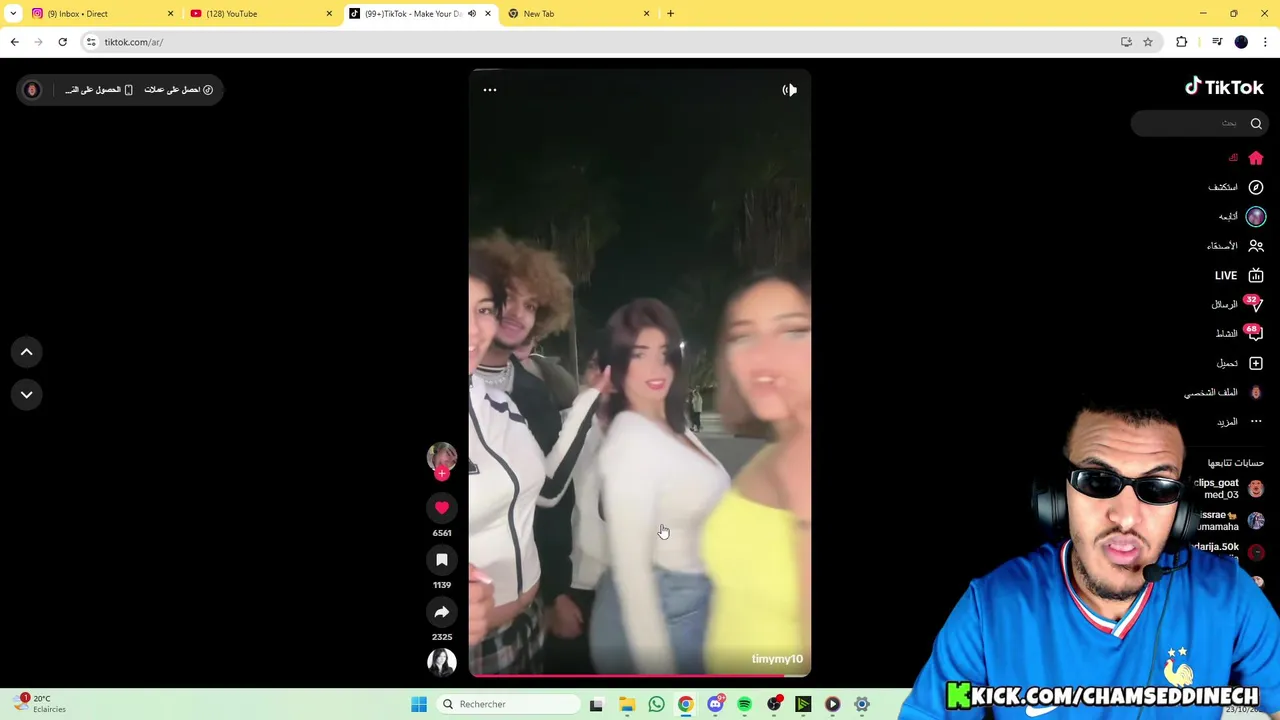Open the TikTok Home (For You) icon
Image resolution: width=1280 pixels, height=720 pixels.
click(x=1256, y=158)
